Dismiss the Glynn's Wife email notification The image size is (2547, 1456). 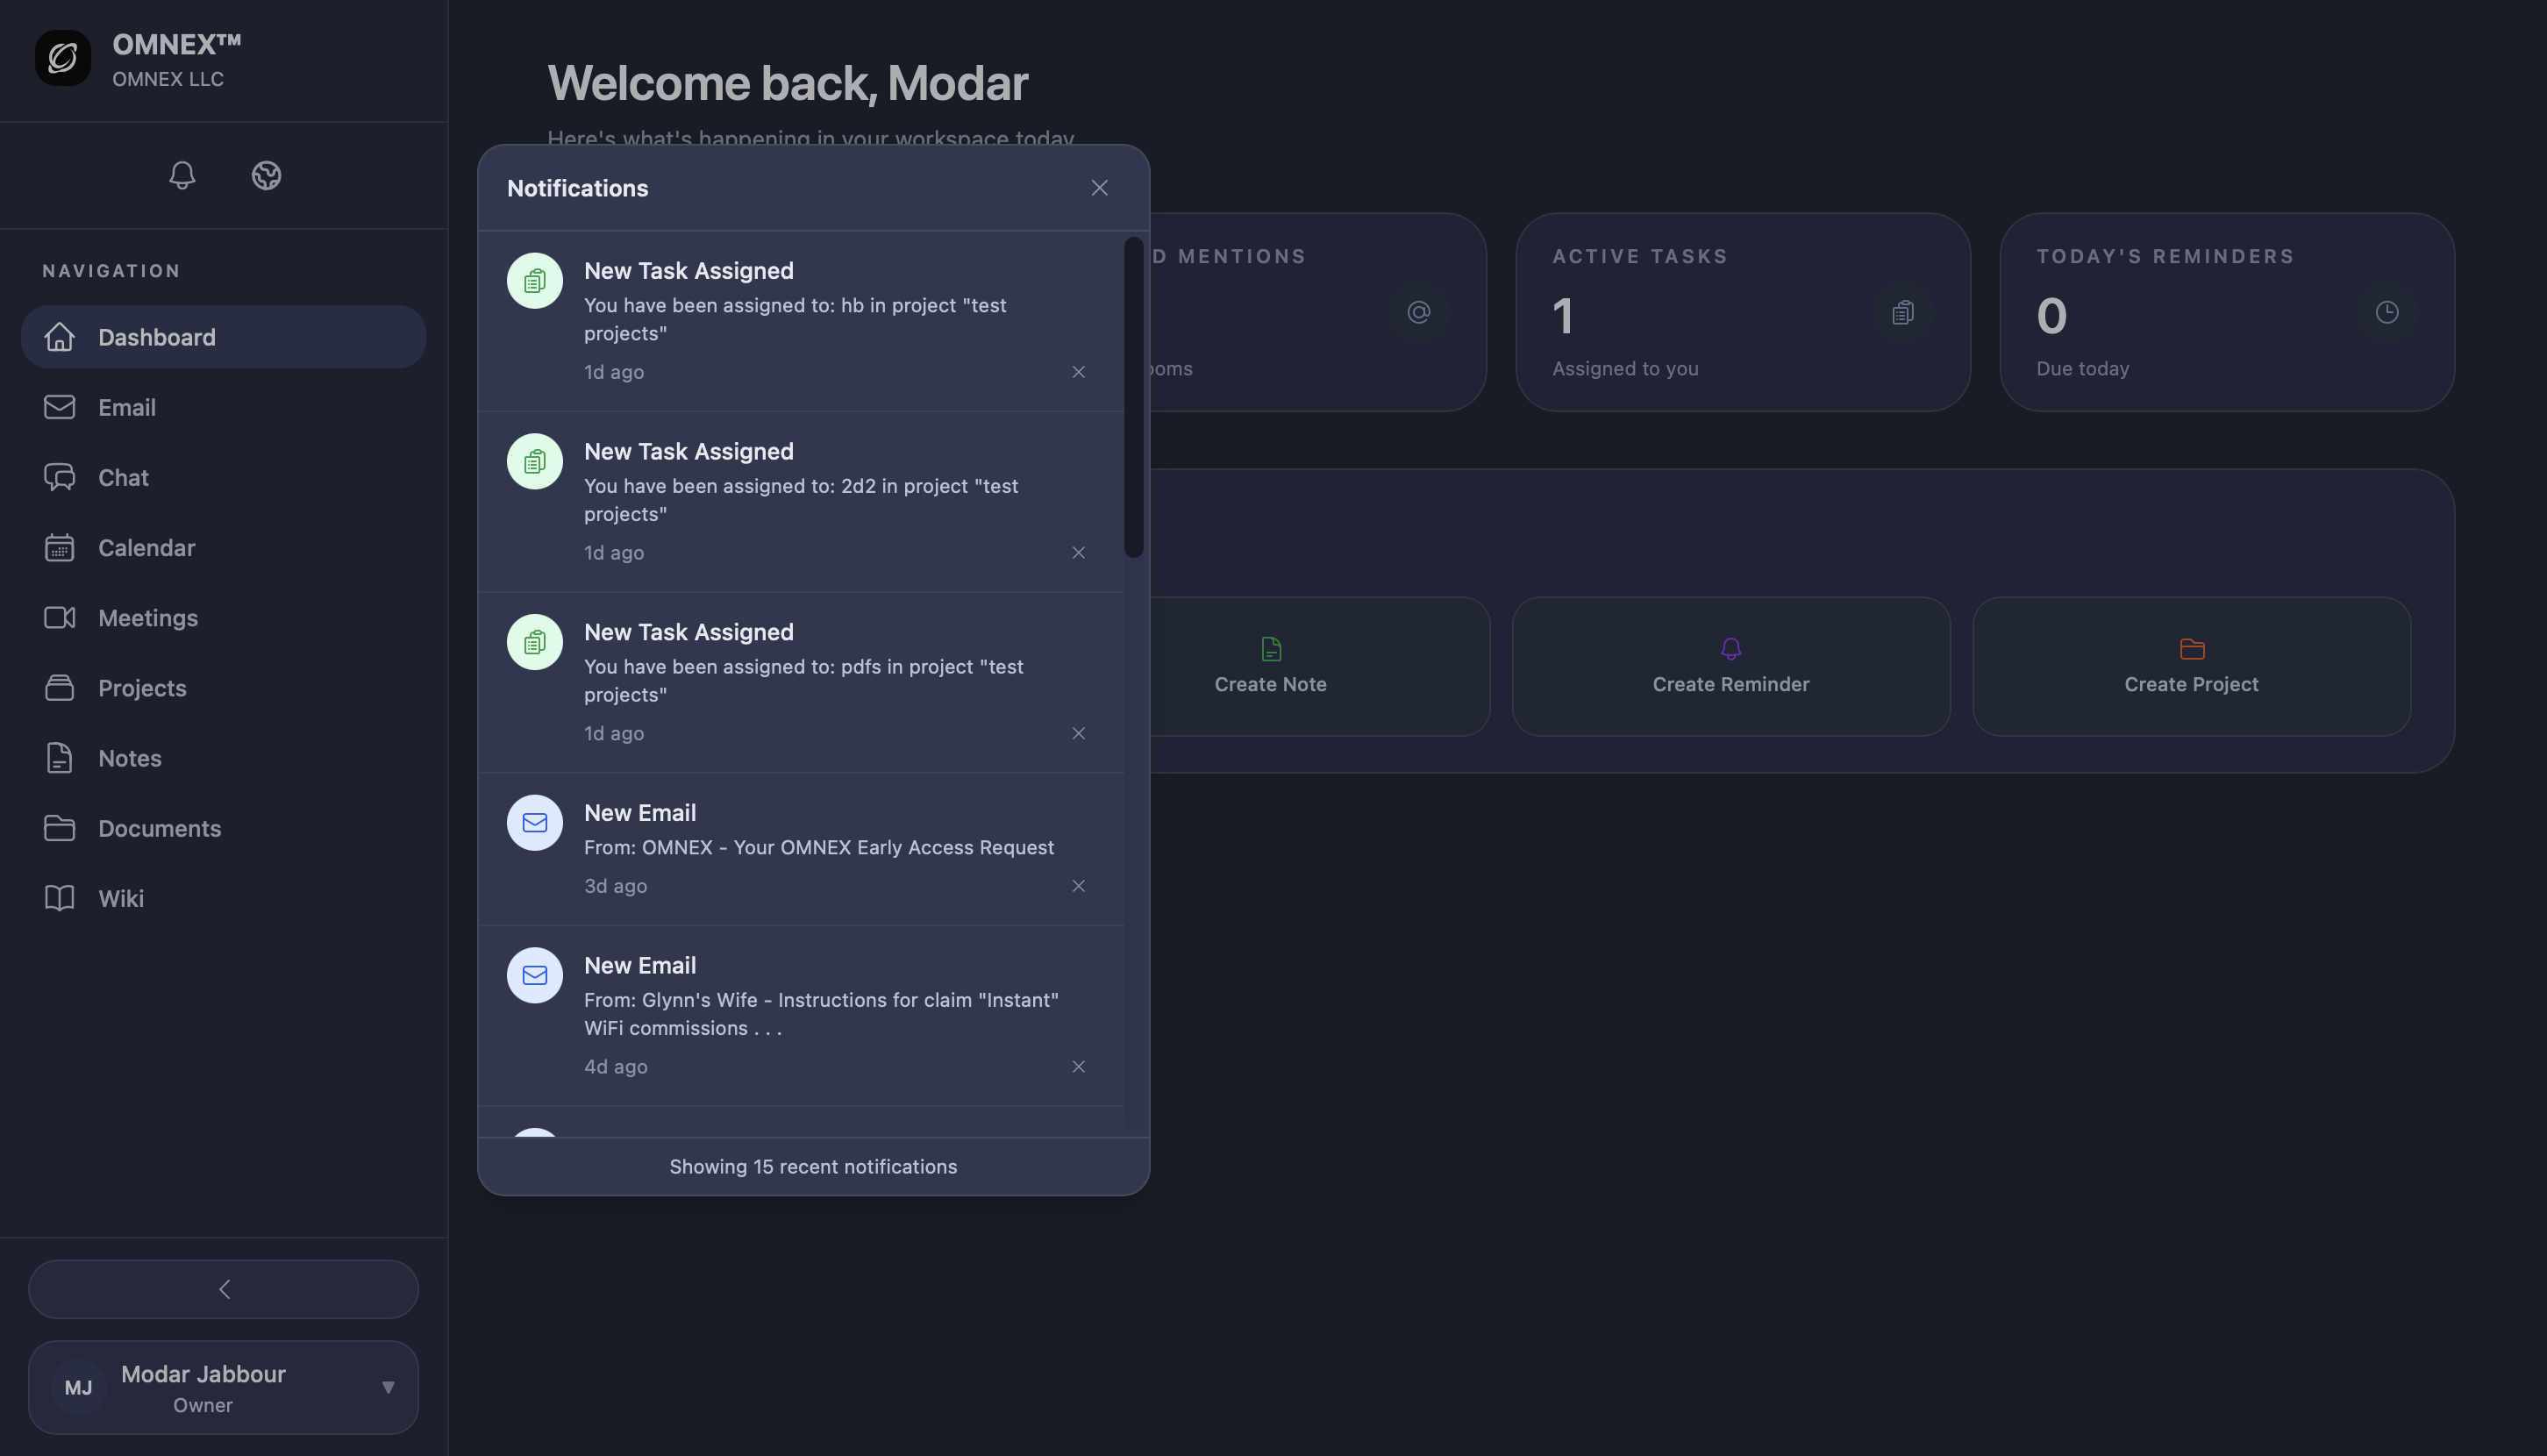point(1078,1067)
